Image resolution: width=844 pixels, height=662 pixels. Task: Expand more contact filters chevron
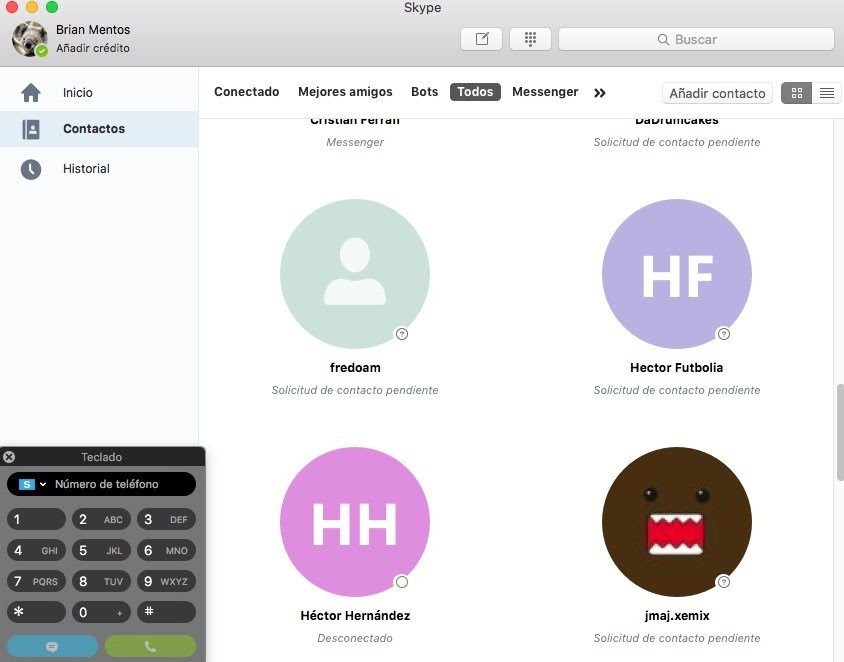pos(600,93)
